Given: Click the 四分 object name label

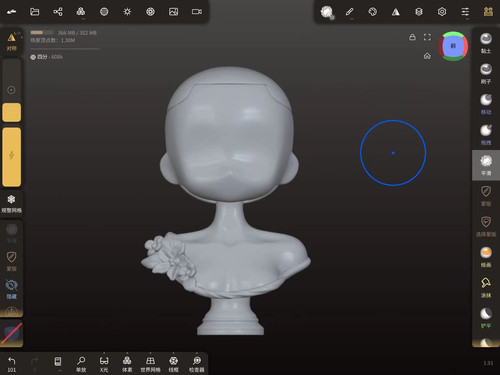Looking at the screenshot, I should (x=46, y=57).
